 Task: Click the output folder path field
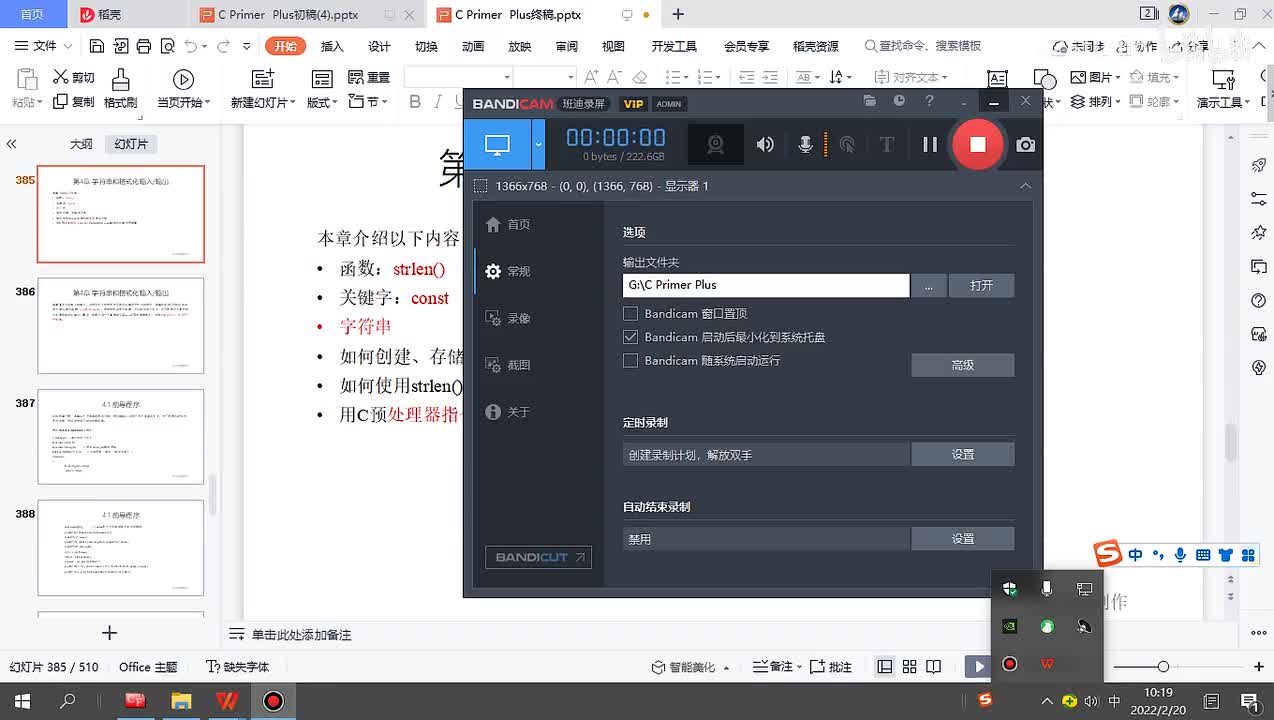coord(766,285)
